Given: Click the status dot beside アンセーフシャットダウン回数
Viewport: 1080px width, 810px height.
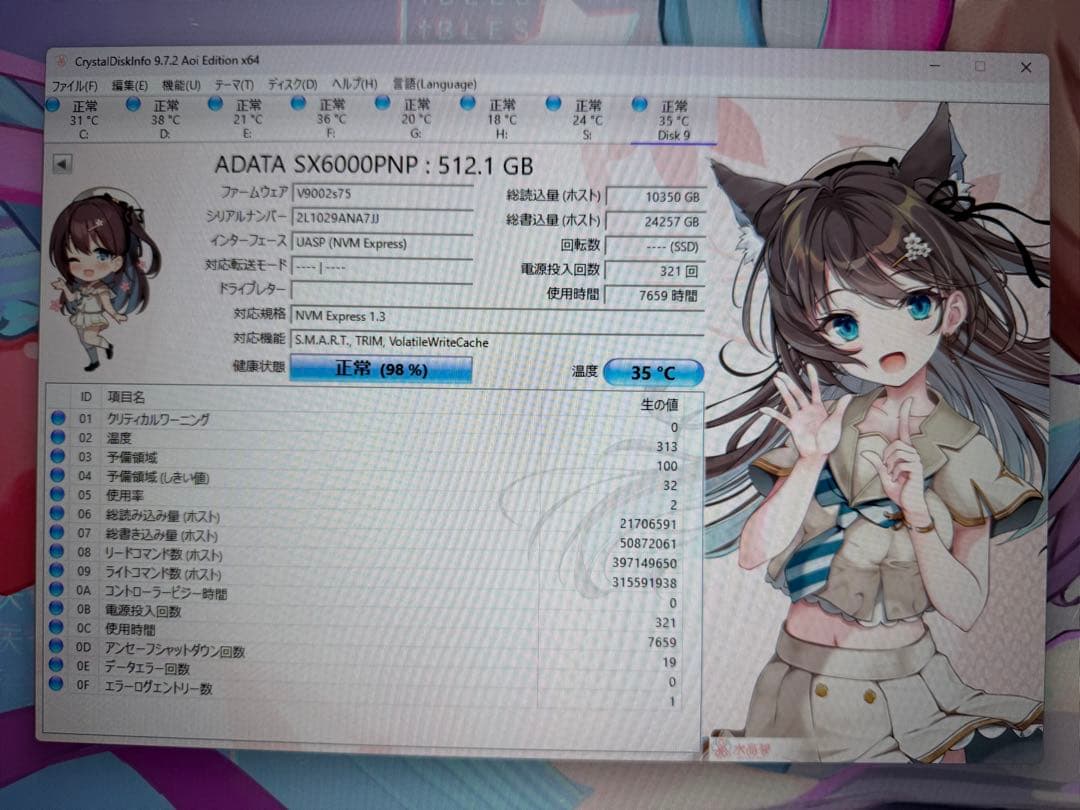Looking at the screenshot, I should [x=56, y=646].
